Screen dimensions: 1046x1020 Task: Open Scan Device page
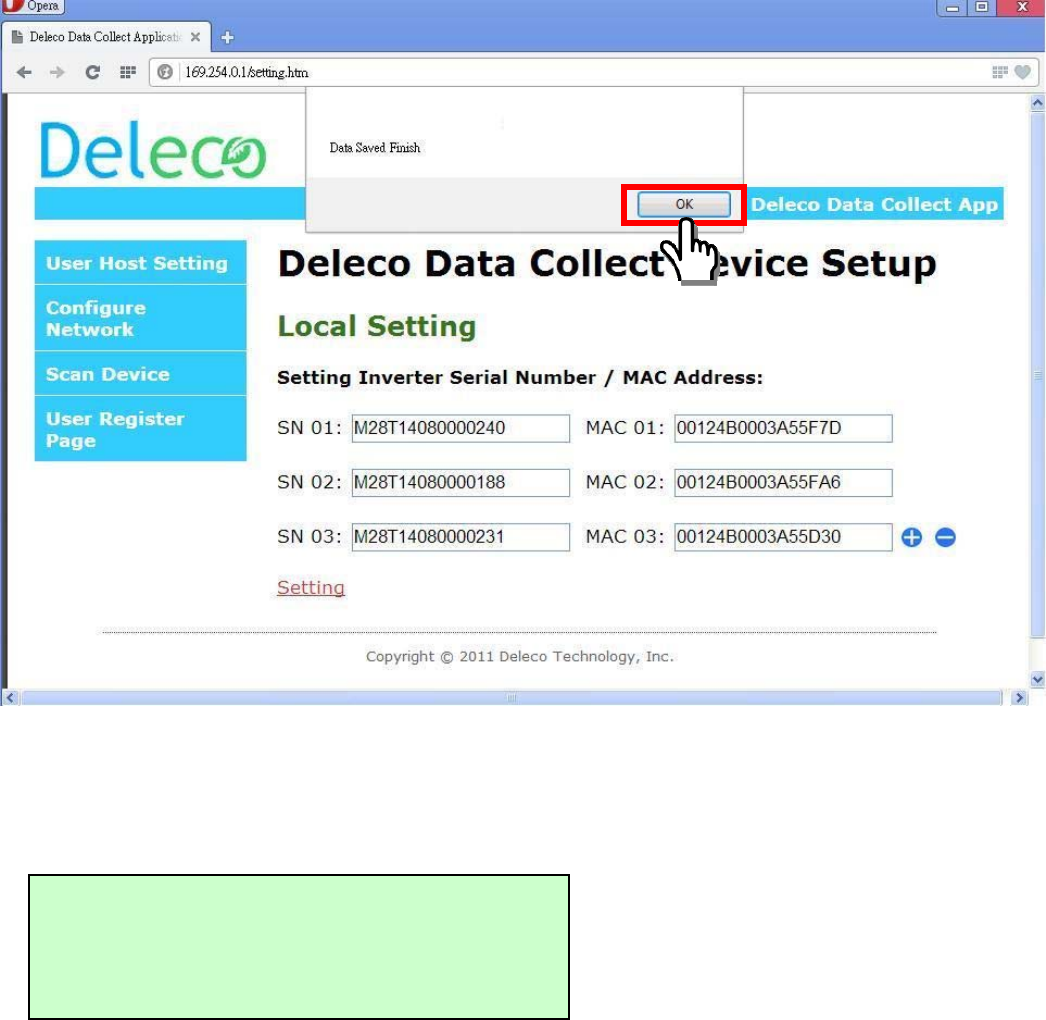click(140, 374)
